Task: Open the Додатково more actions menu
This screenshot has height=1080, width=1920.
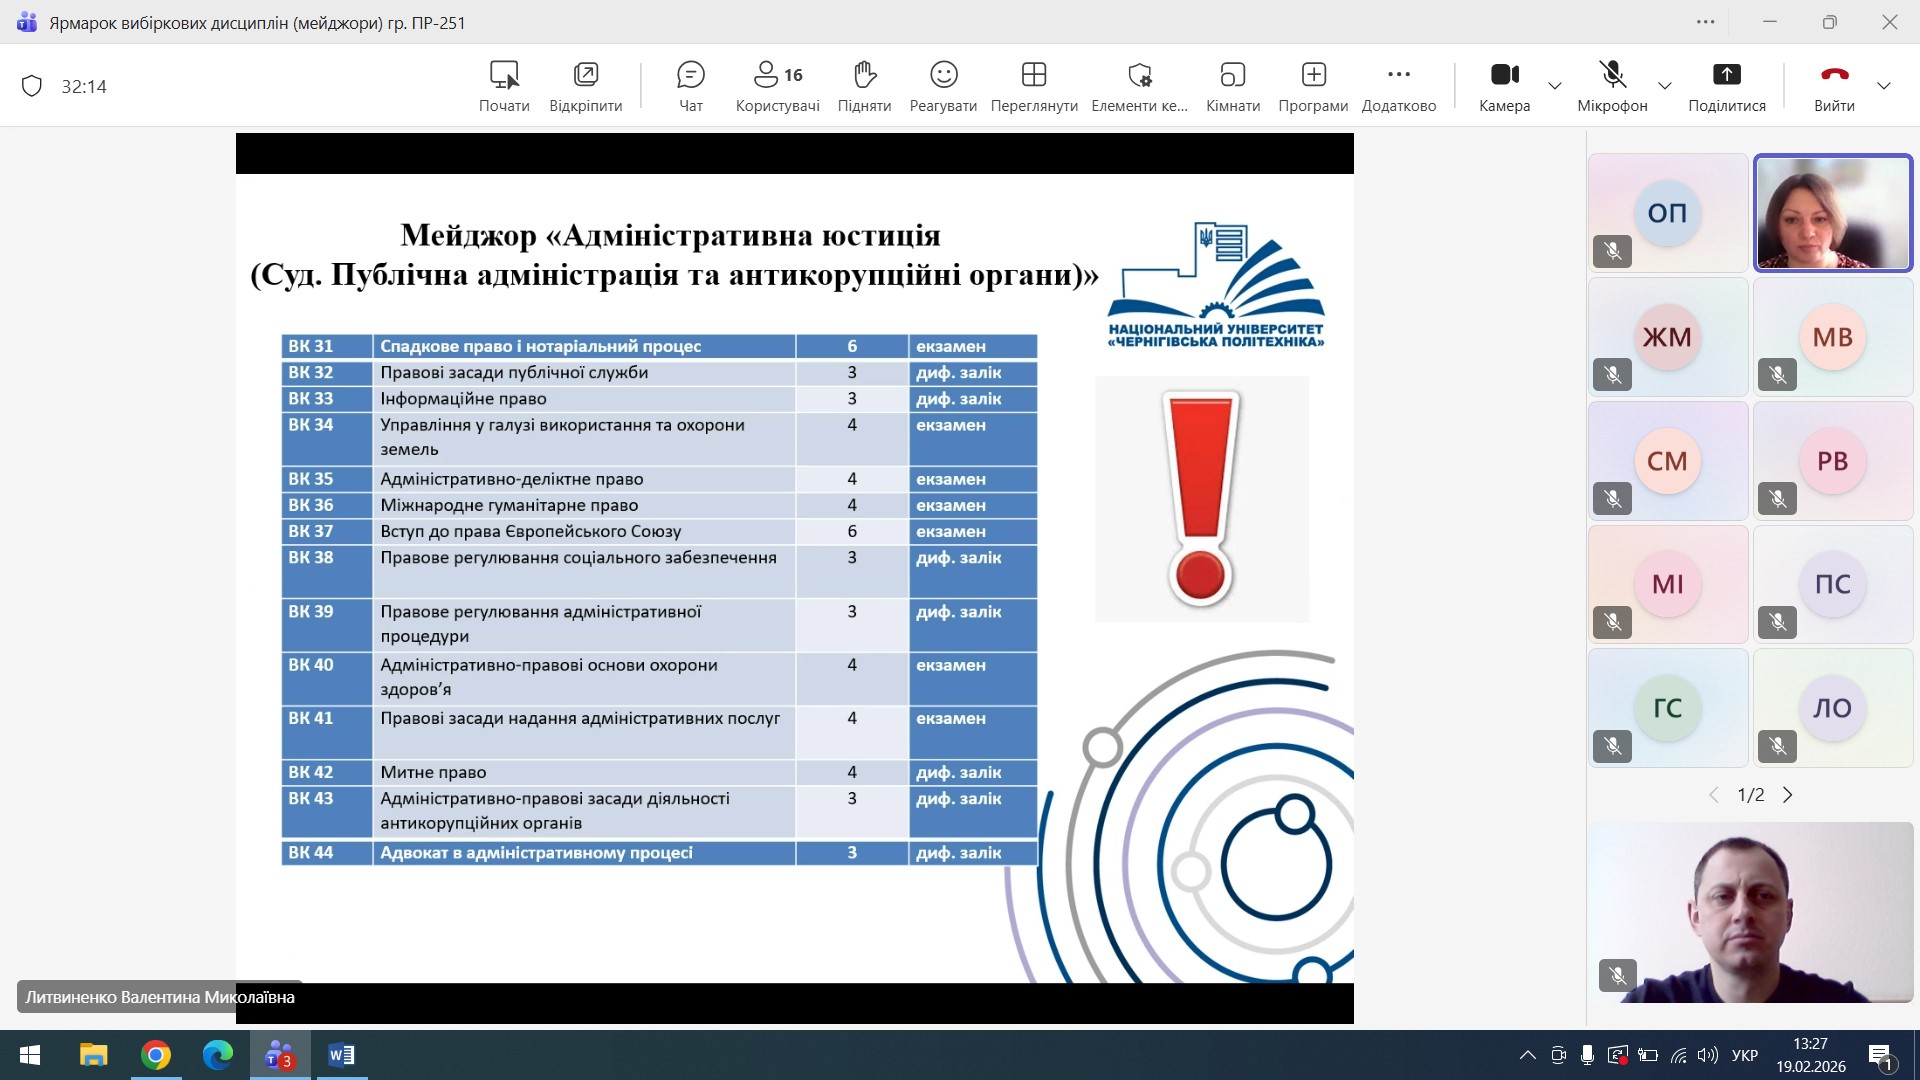Action: click(x=1398, y=85)
